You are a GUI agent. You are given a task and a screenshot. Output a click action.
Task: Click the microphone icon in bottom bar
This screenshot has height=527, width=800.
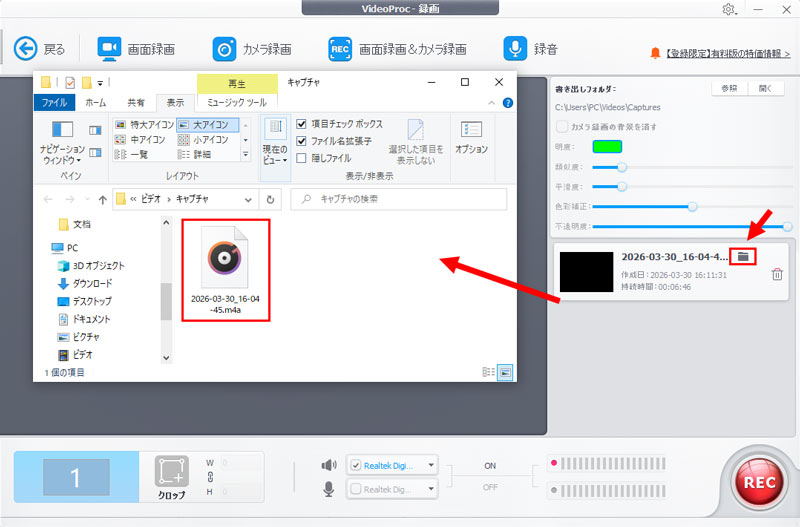329,489
